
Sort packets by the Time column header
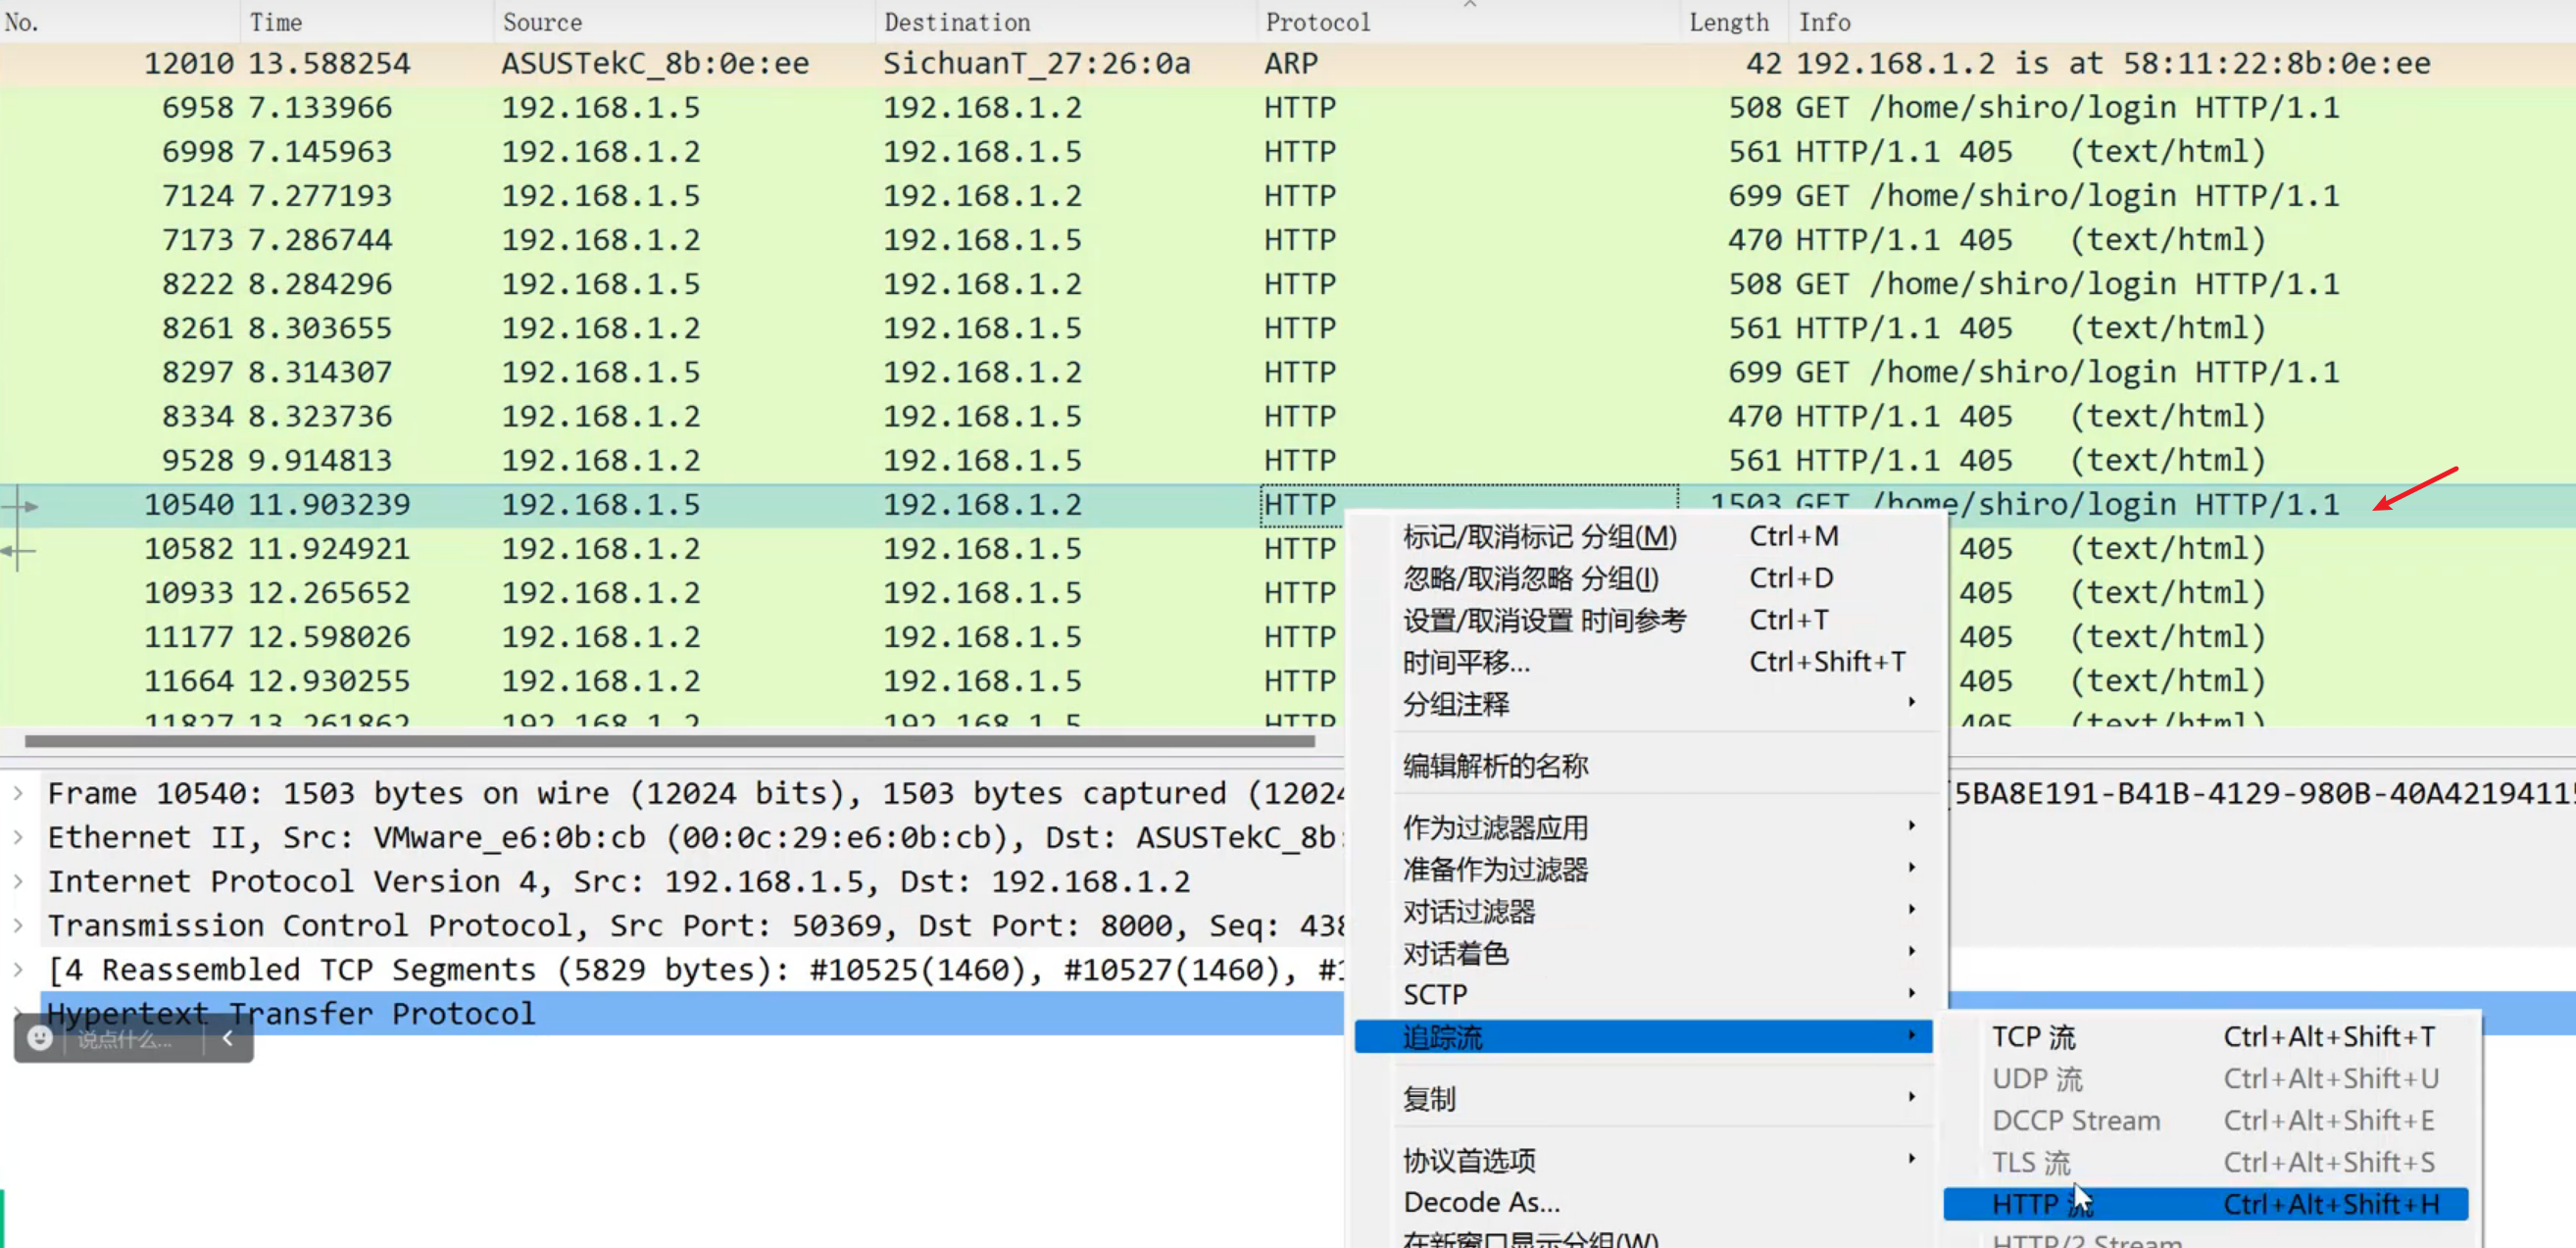coord(276,22)
